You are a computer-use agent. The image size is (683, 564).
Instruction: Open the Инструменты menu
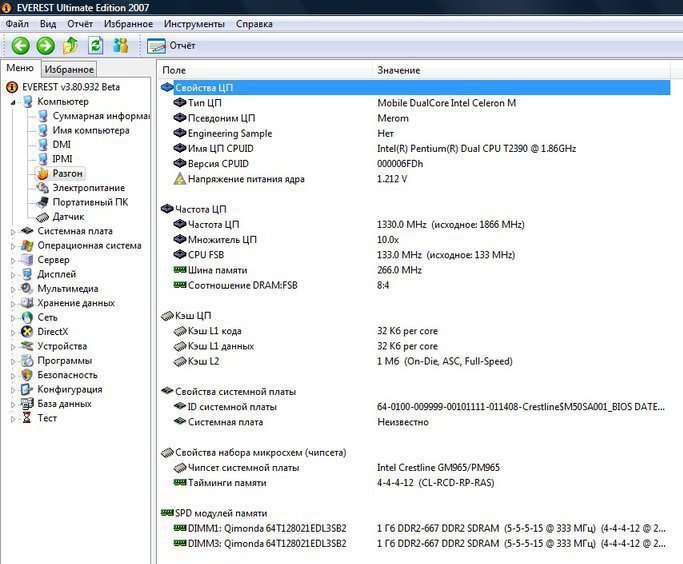click(x=194, y=24)
